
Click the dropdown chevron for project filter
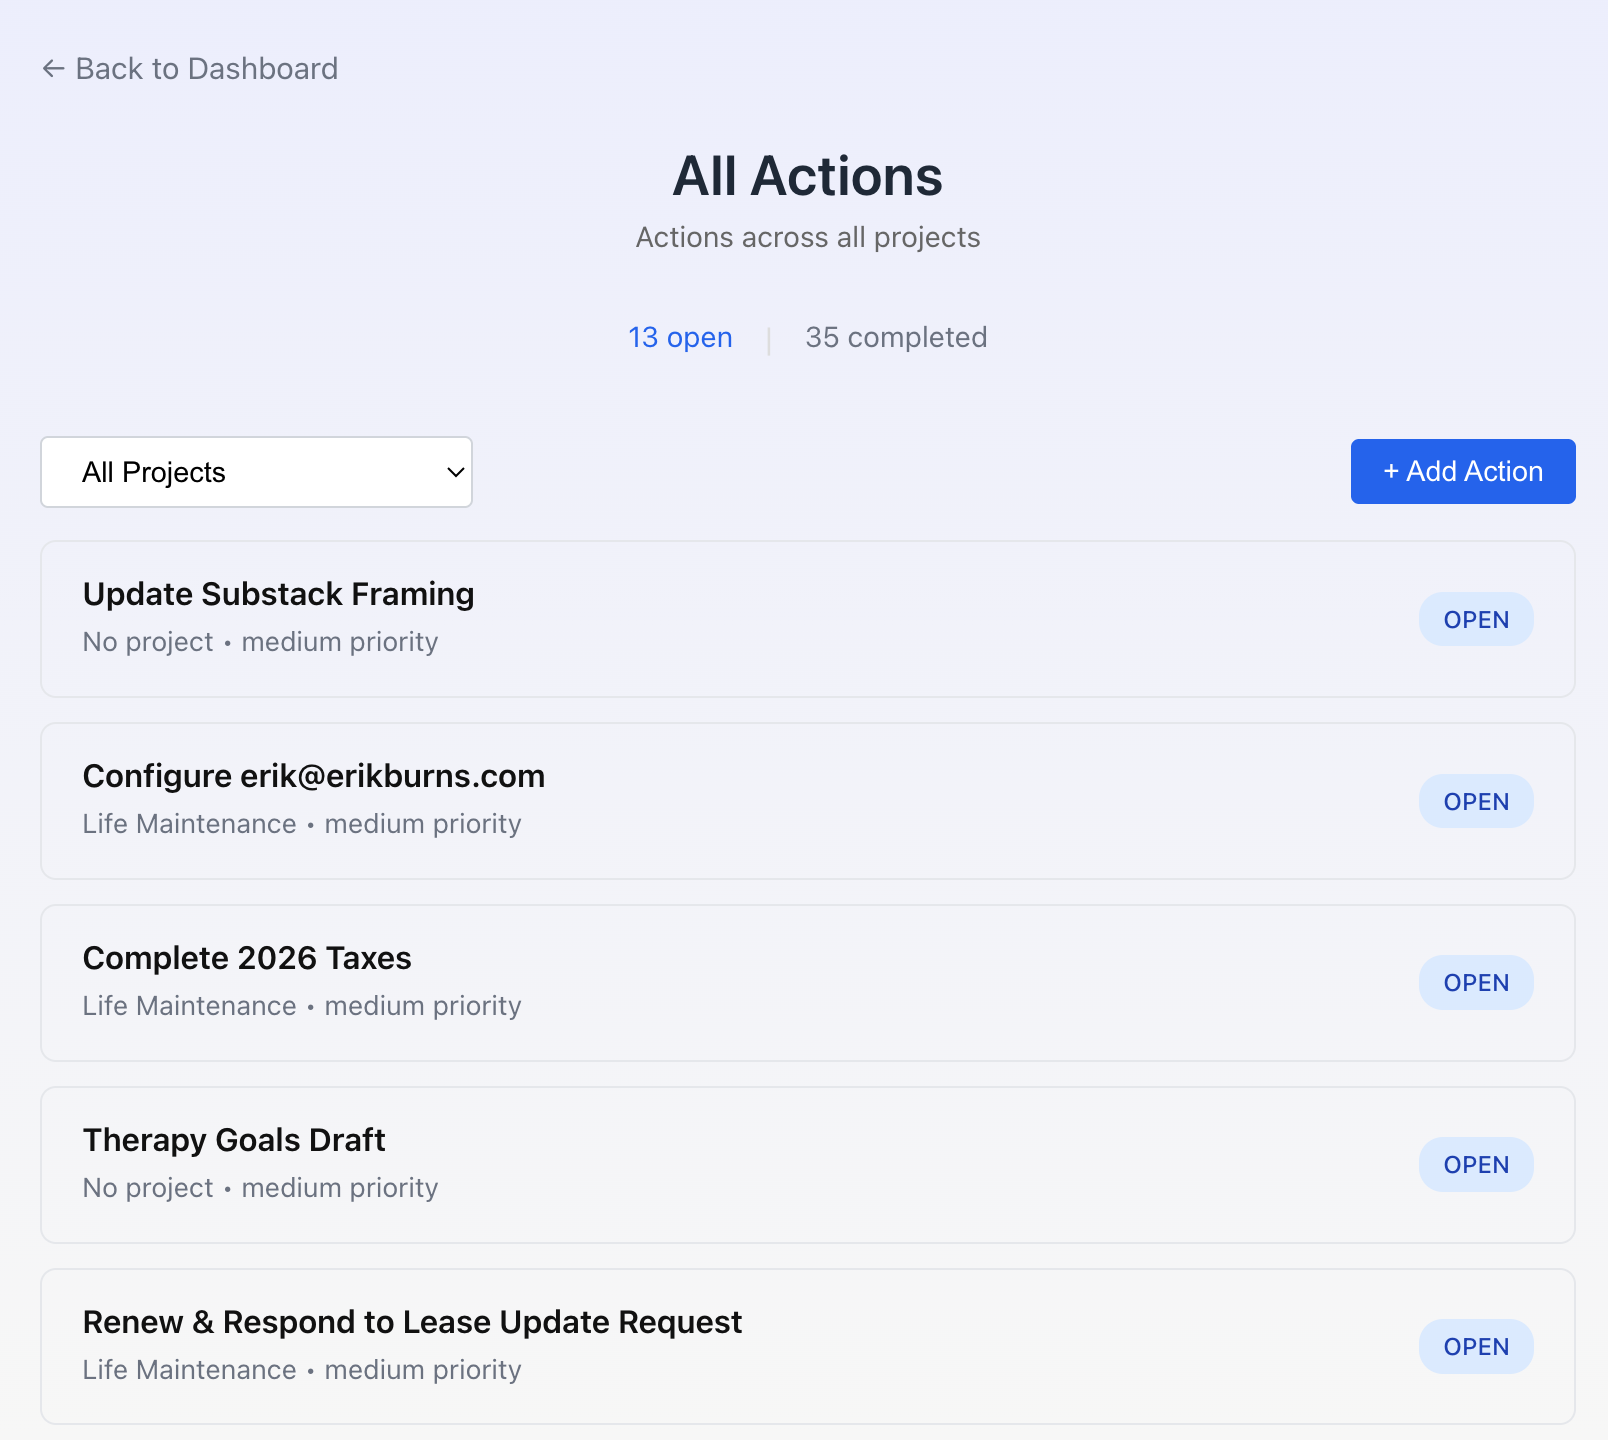(455, 472)
